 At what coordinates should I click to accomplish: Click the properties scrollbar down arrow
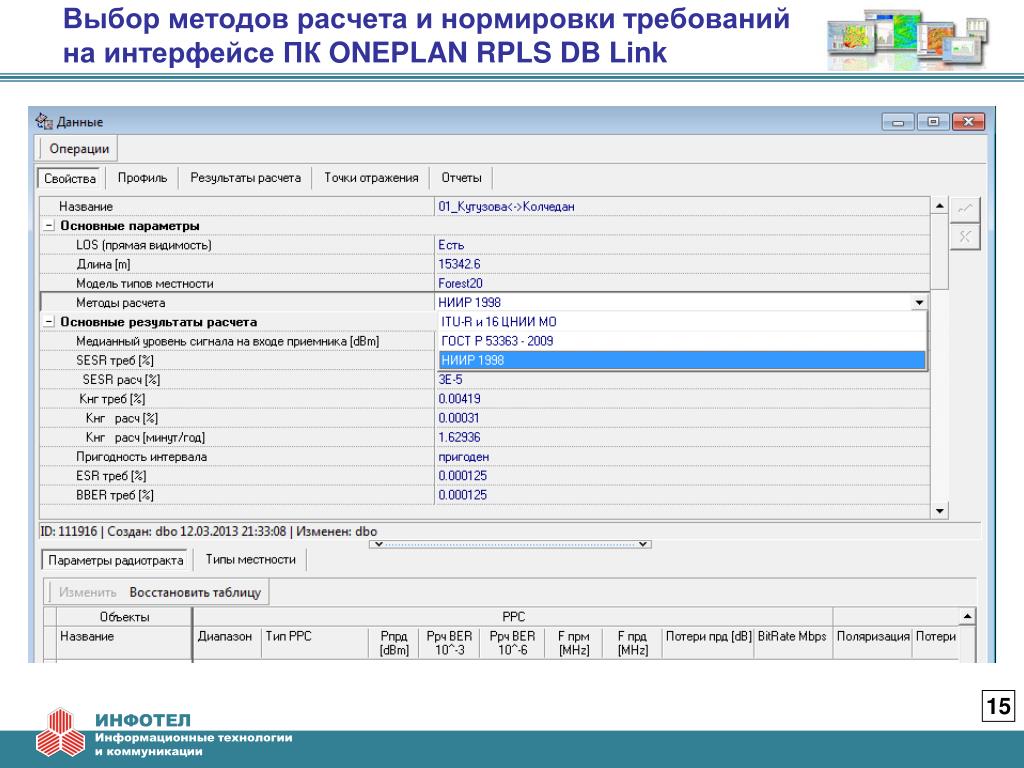coord(939,511)
